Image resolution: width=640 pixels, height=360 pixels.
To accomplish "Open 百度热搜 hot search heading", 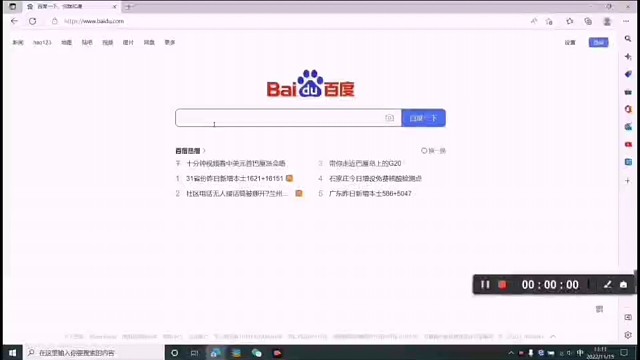I will point(190,151).
